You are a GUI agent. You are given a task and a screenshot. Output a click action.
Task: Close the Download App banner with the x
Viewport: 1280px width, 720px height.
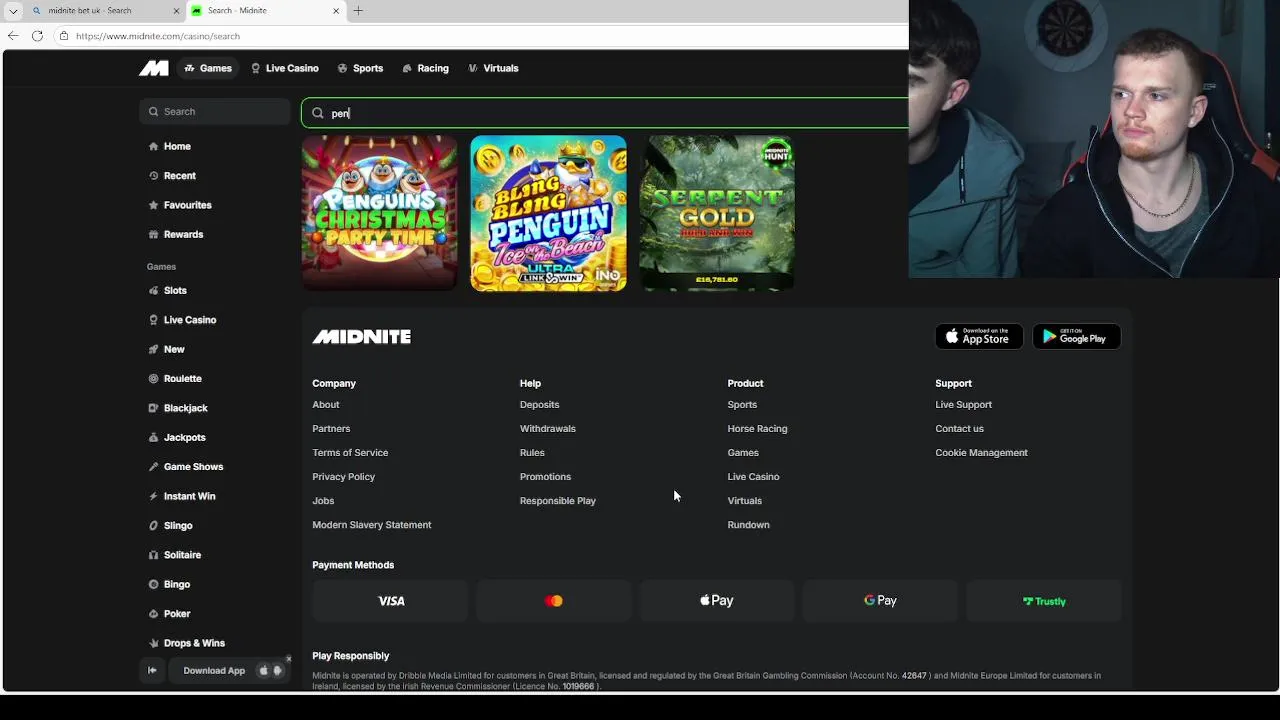coord(288,658)
